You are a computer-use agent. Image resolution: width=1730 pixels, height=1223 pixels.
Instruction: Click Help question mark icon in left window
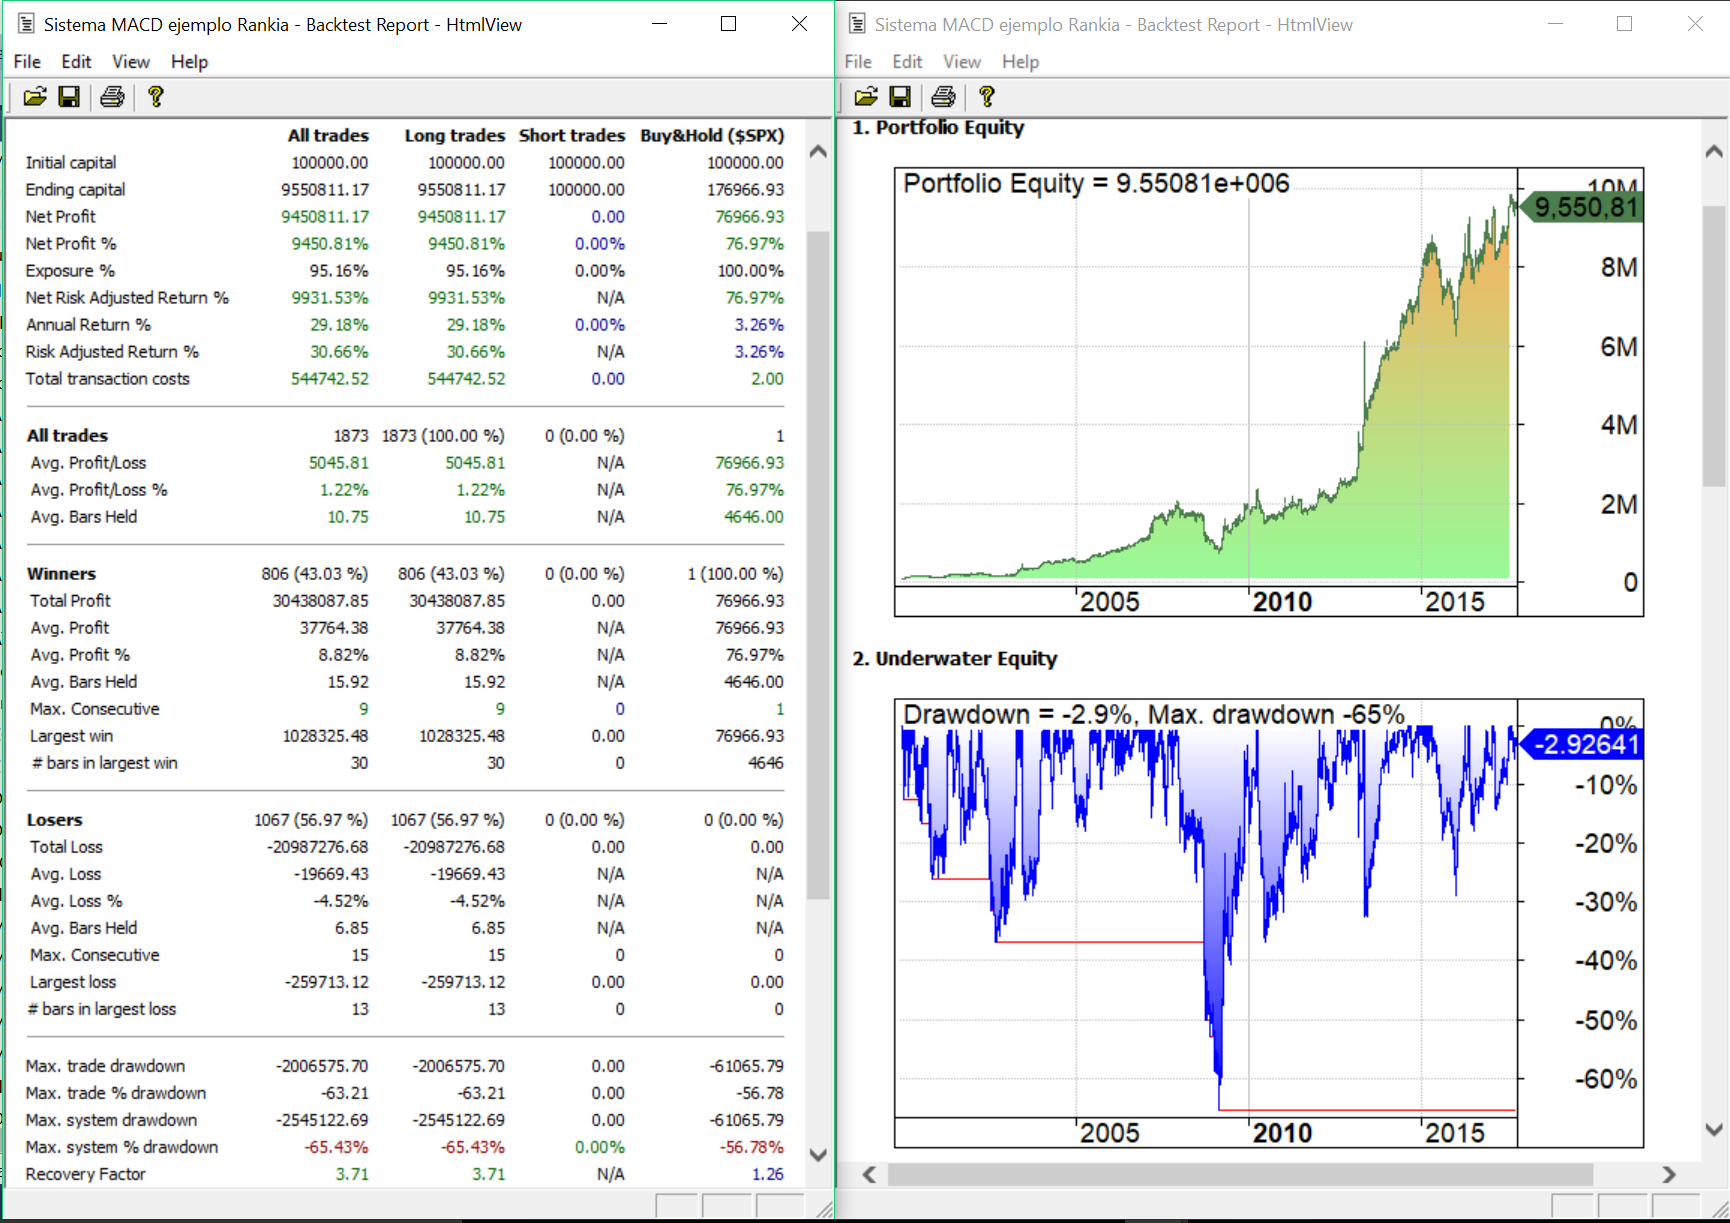coord(155,97)
